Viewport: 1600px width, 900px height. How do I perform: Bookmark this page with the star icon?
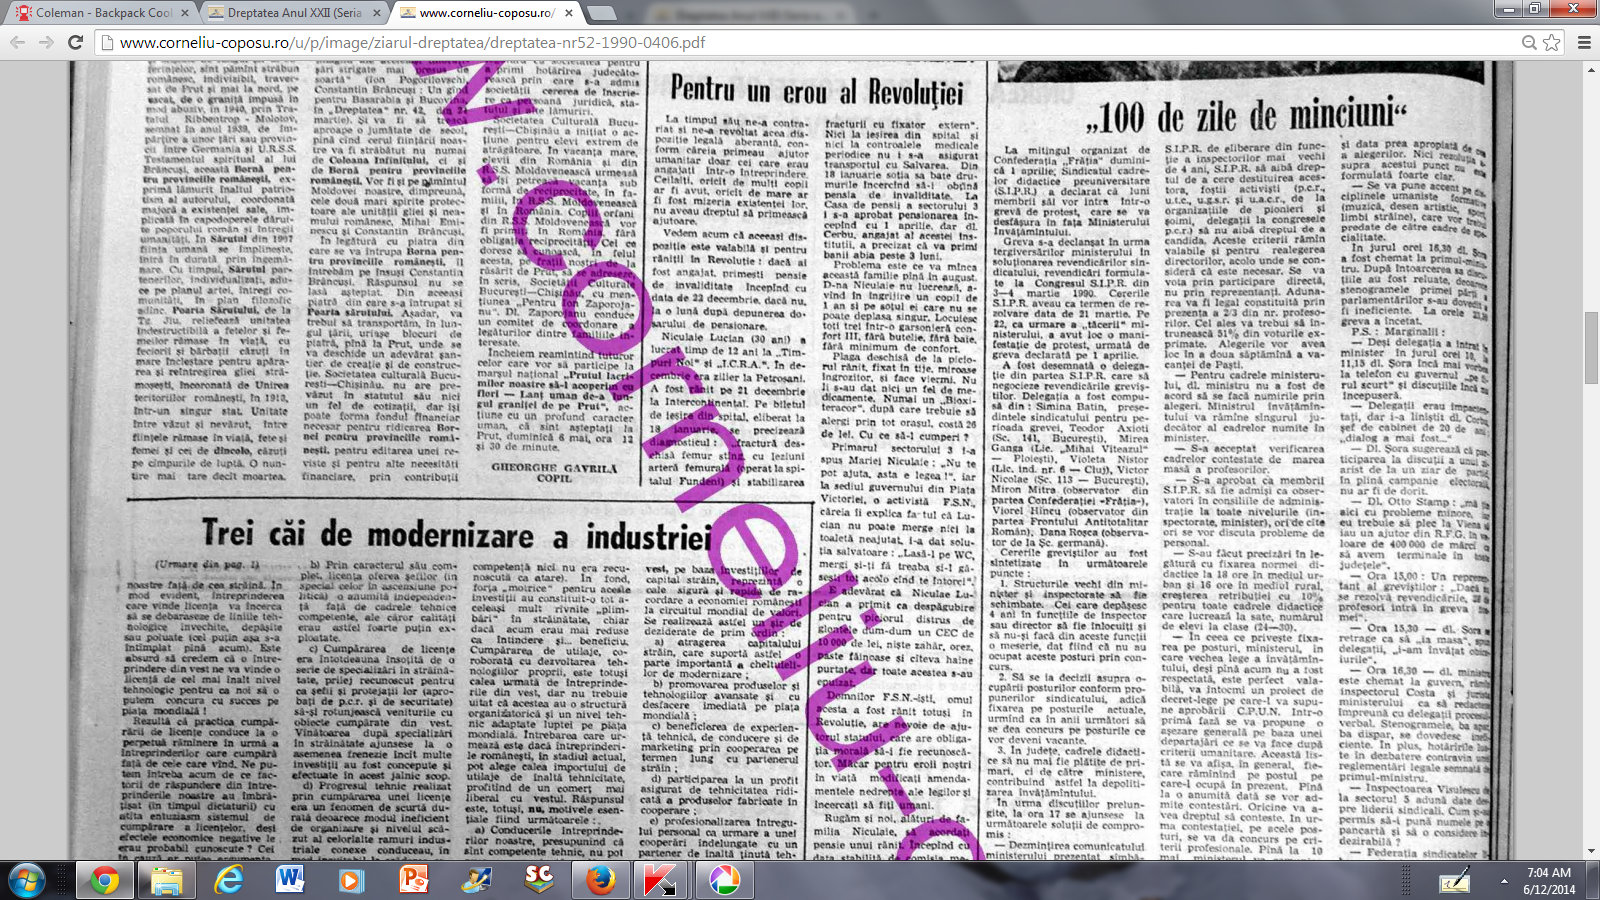1551,42
